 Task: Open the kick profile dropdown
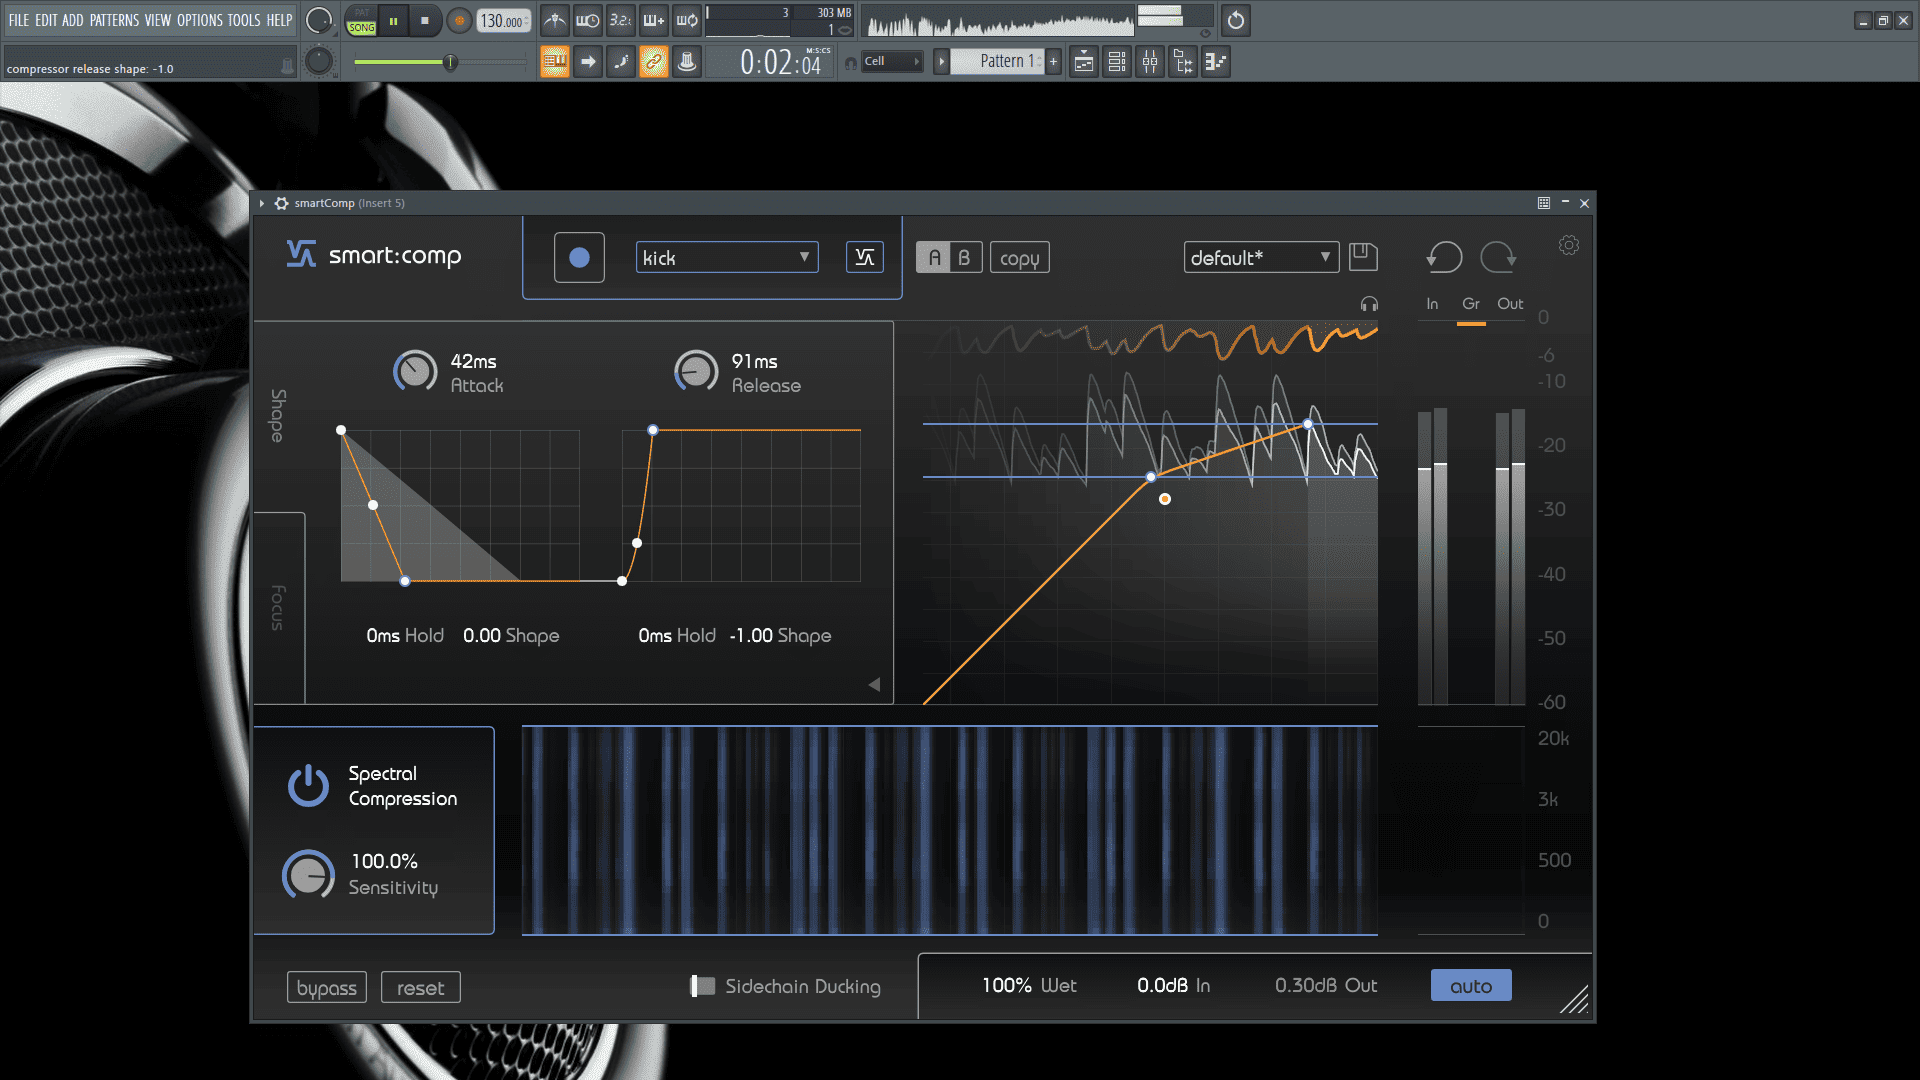click(x=727, y=257)
